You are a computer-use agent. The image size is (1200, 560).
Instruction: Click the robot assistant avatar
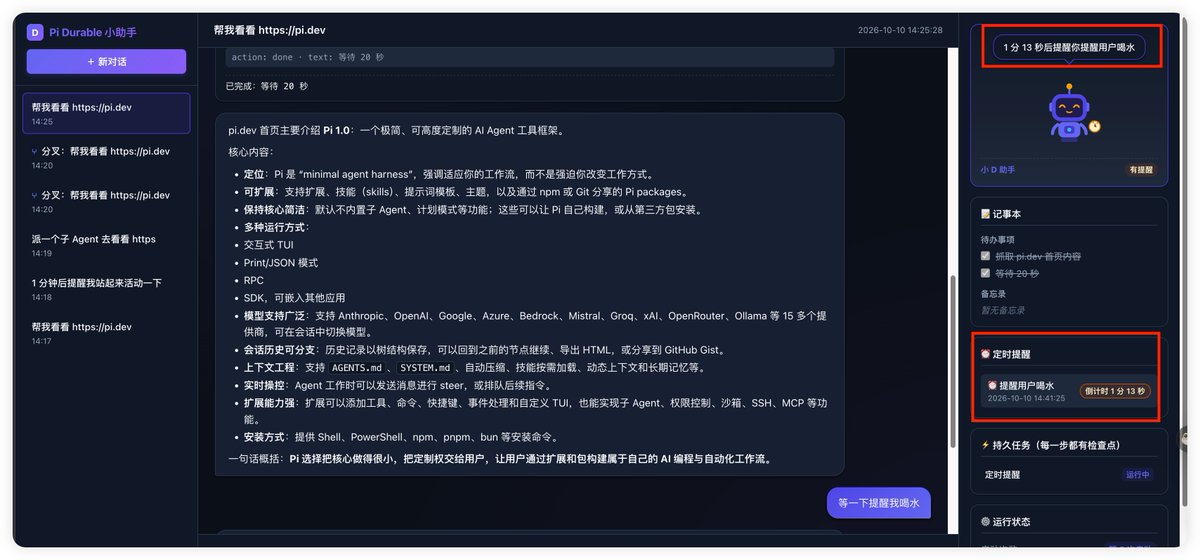[1069, 112]
